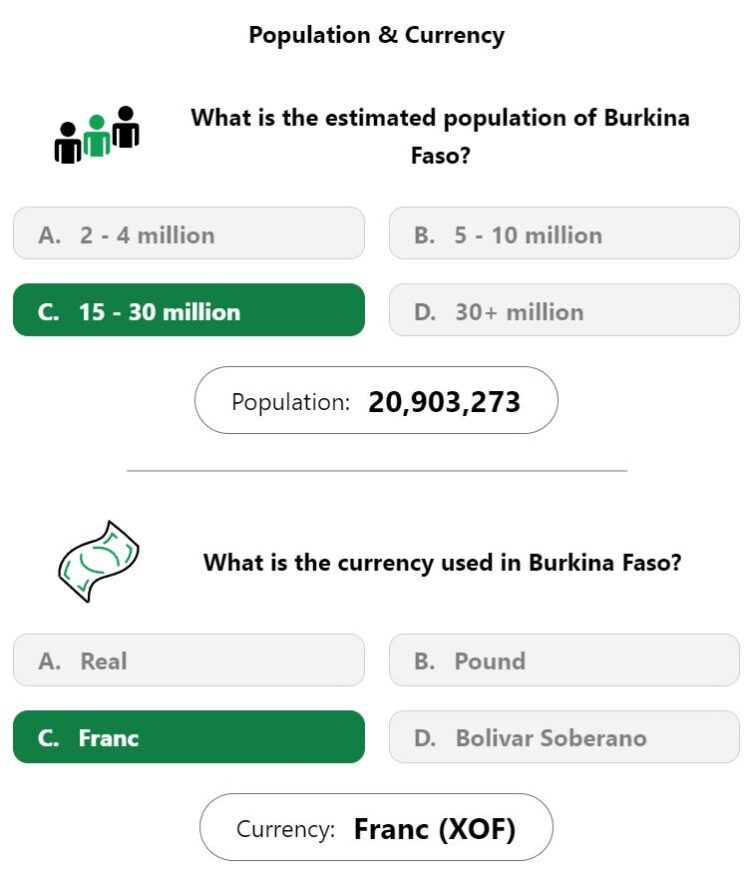
Task: Click the green banknote currency icon
Action: point(98,561)
